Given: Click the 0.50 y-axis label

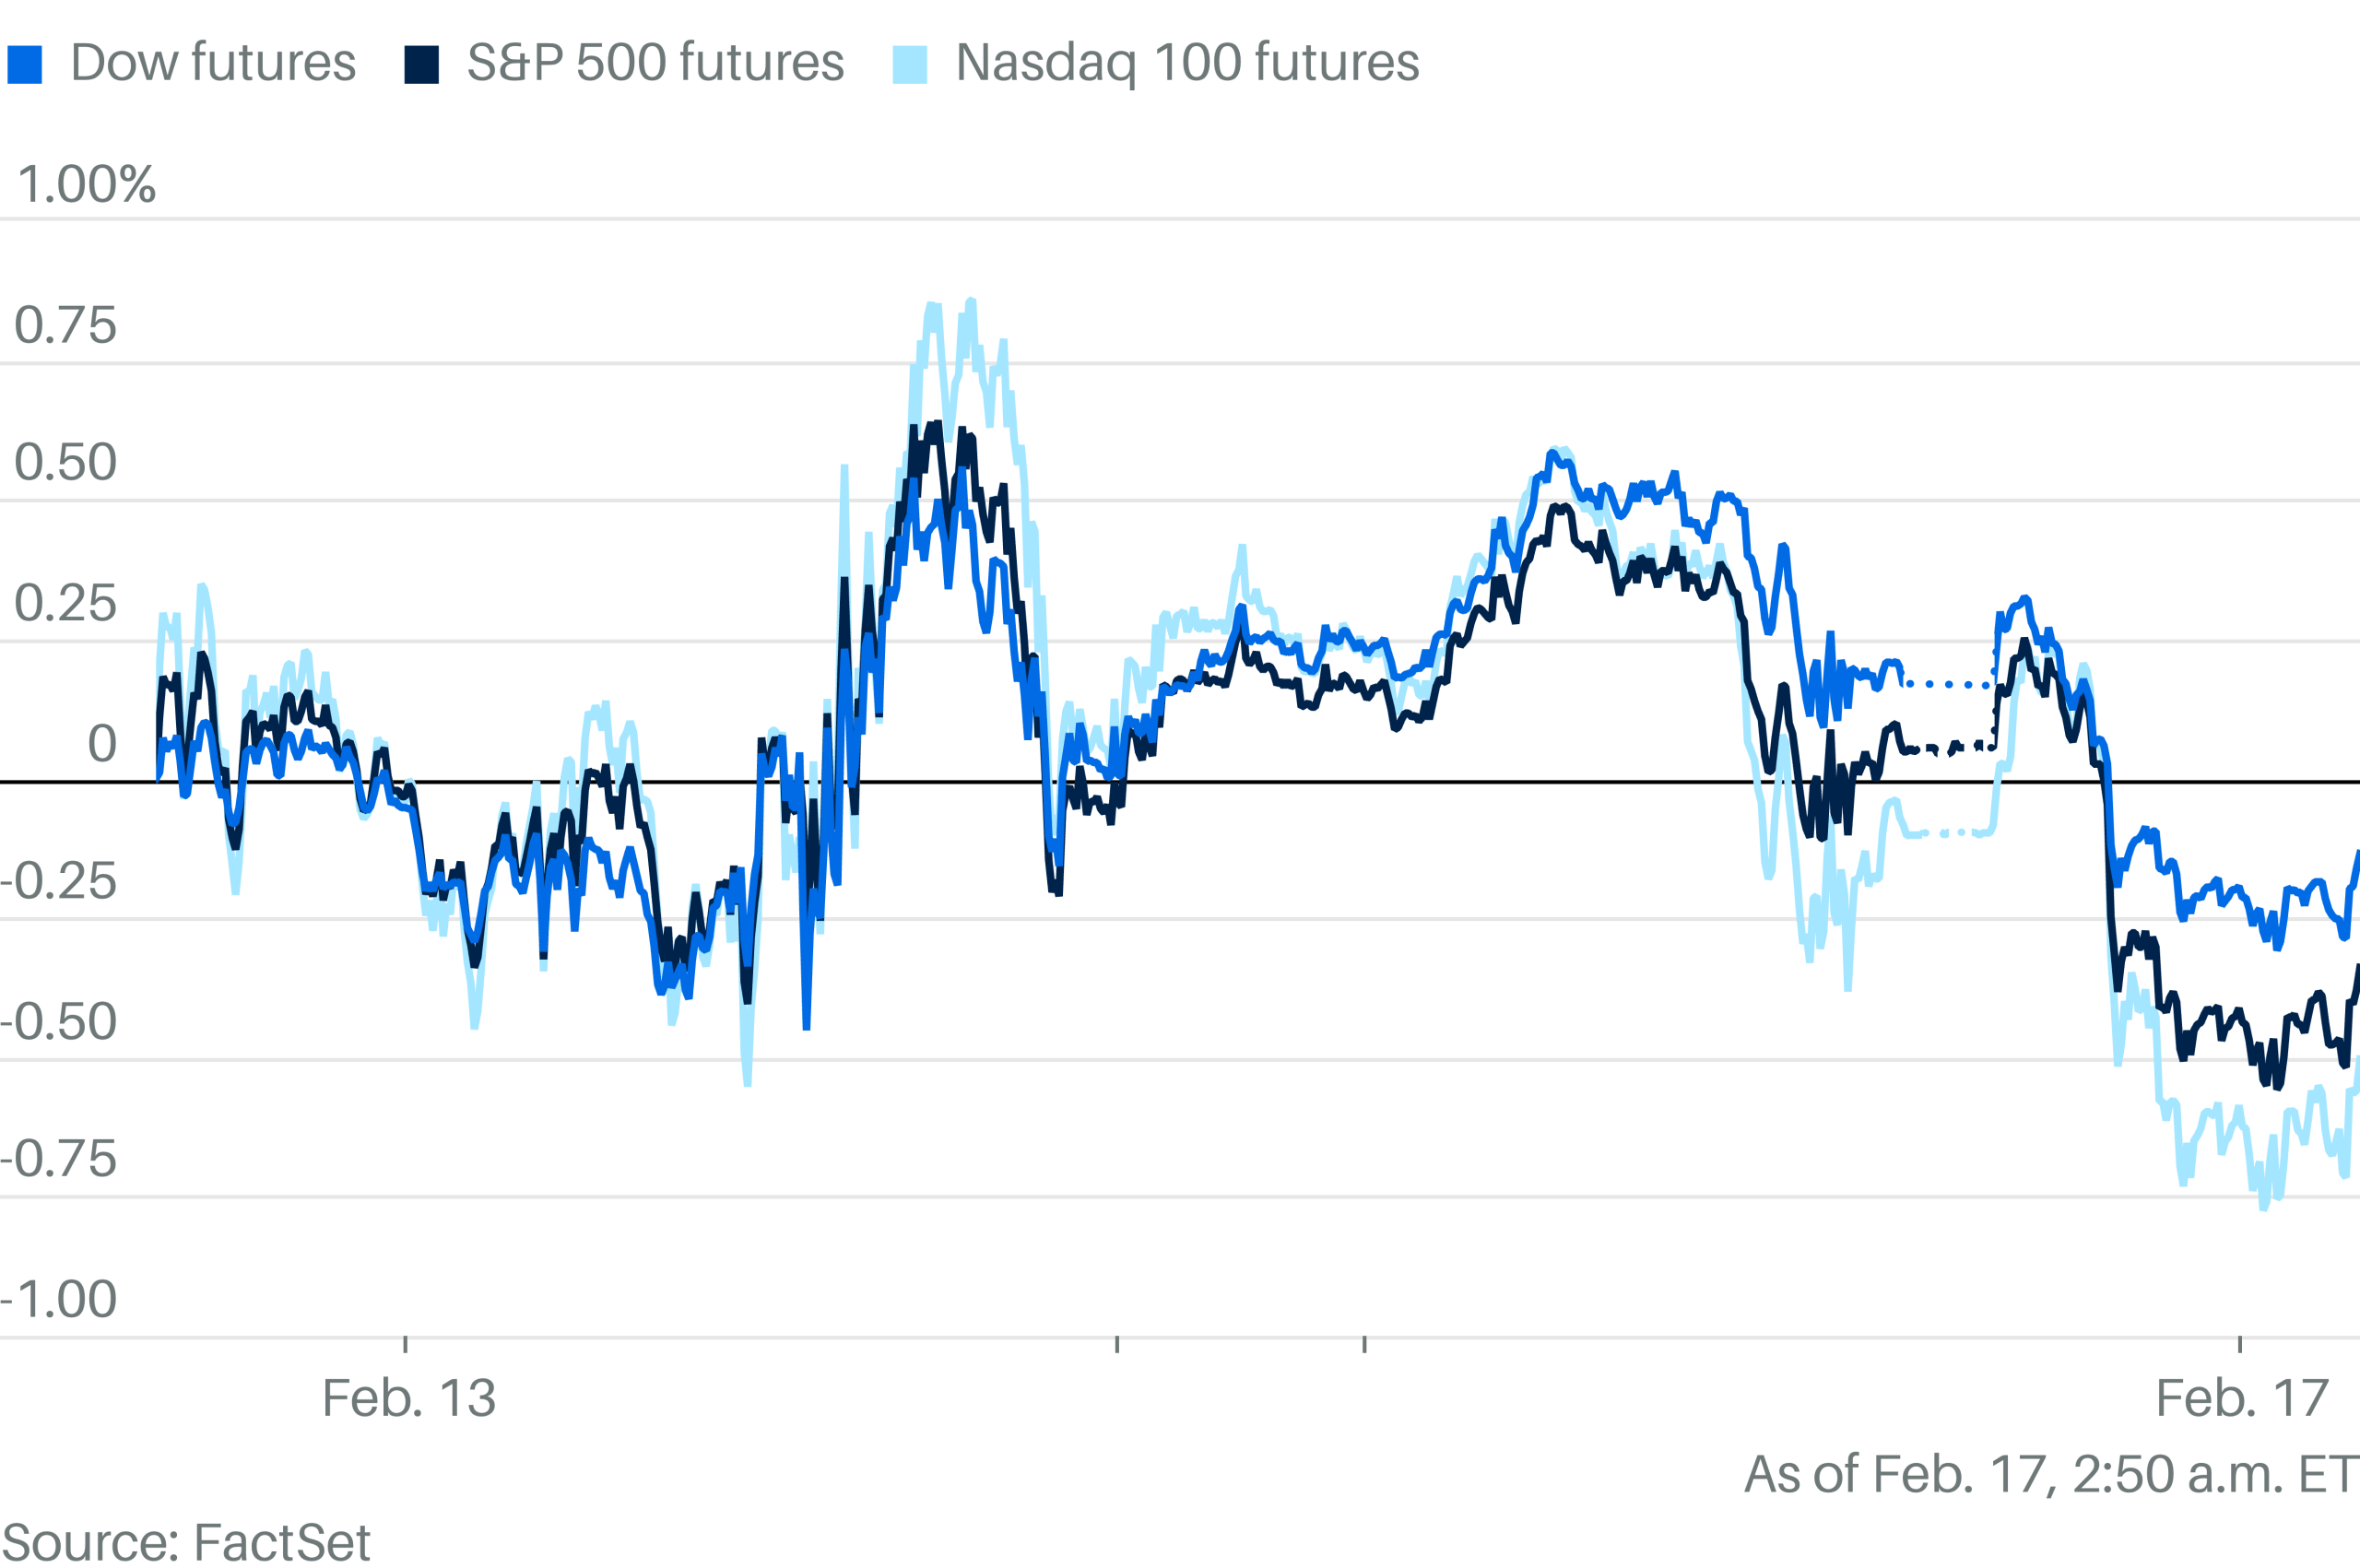Looking at the screenshot, I should [65, 463].
